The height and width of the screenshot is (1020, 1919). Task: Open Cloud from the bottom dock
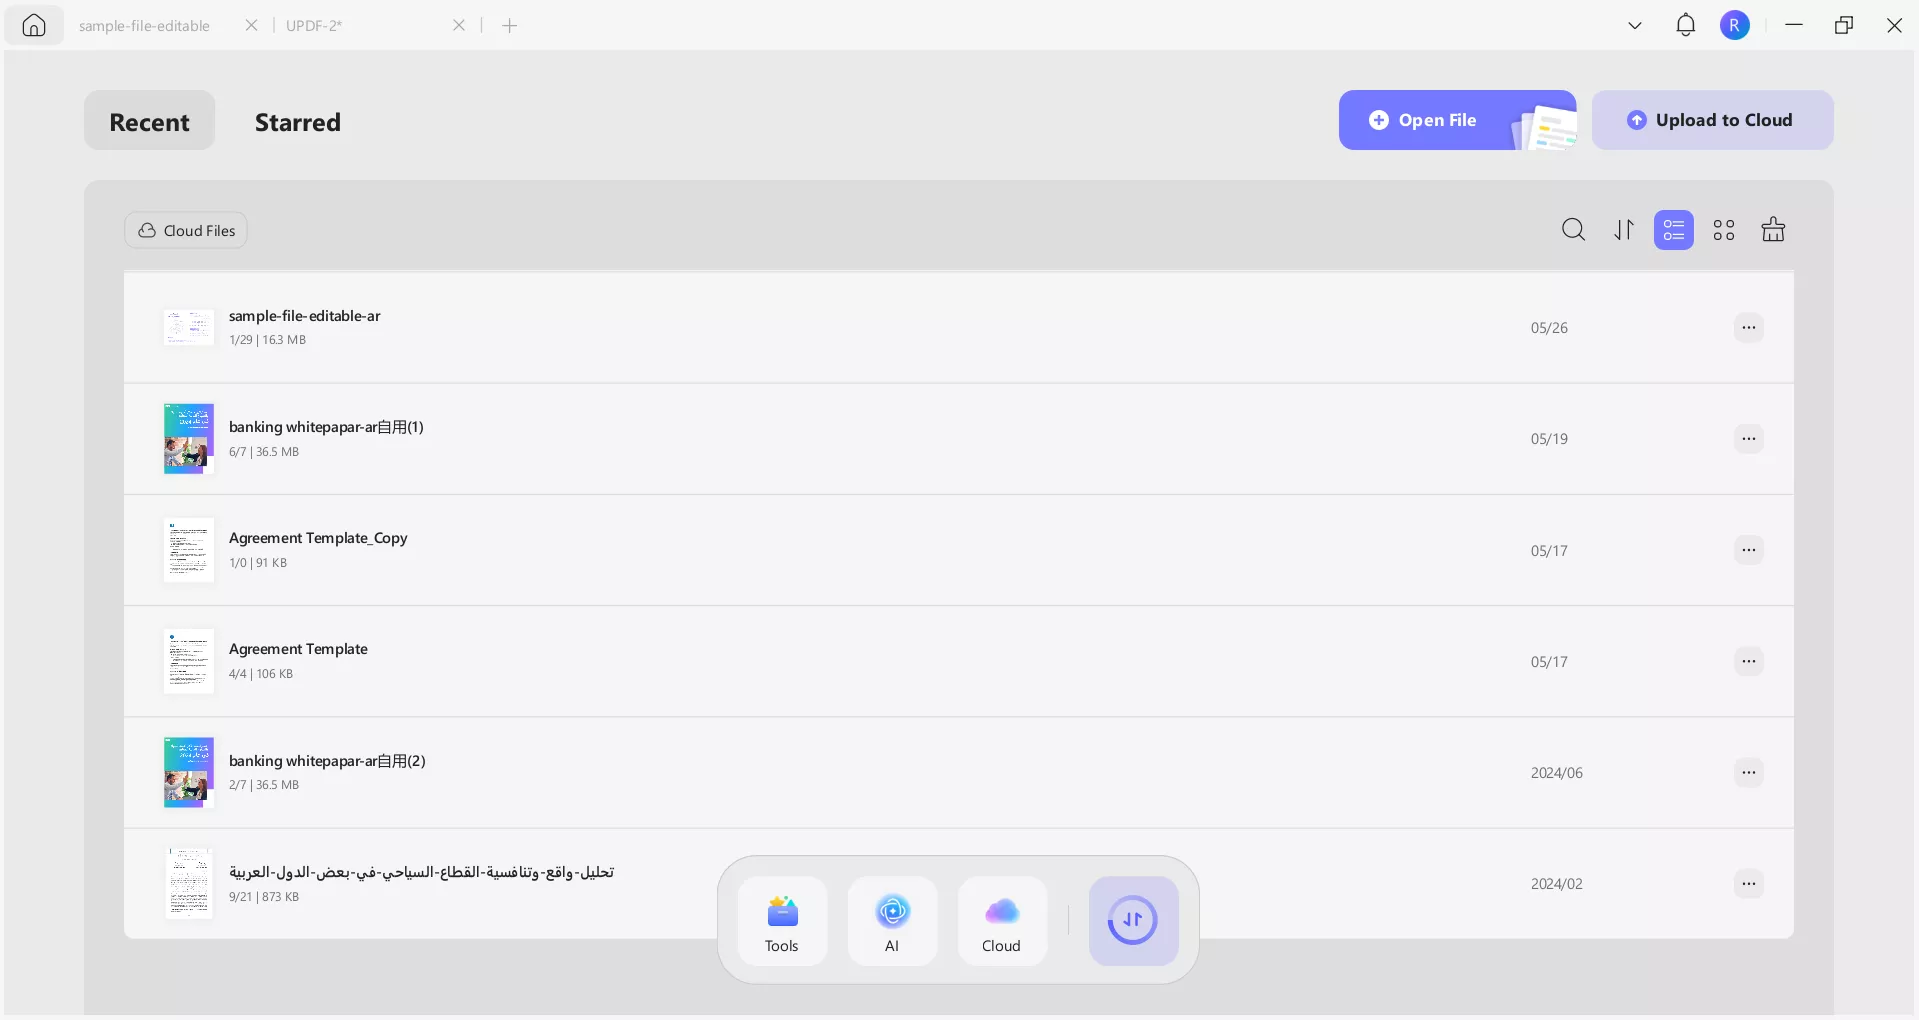coord(1002,921)
